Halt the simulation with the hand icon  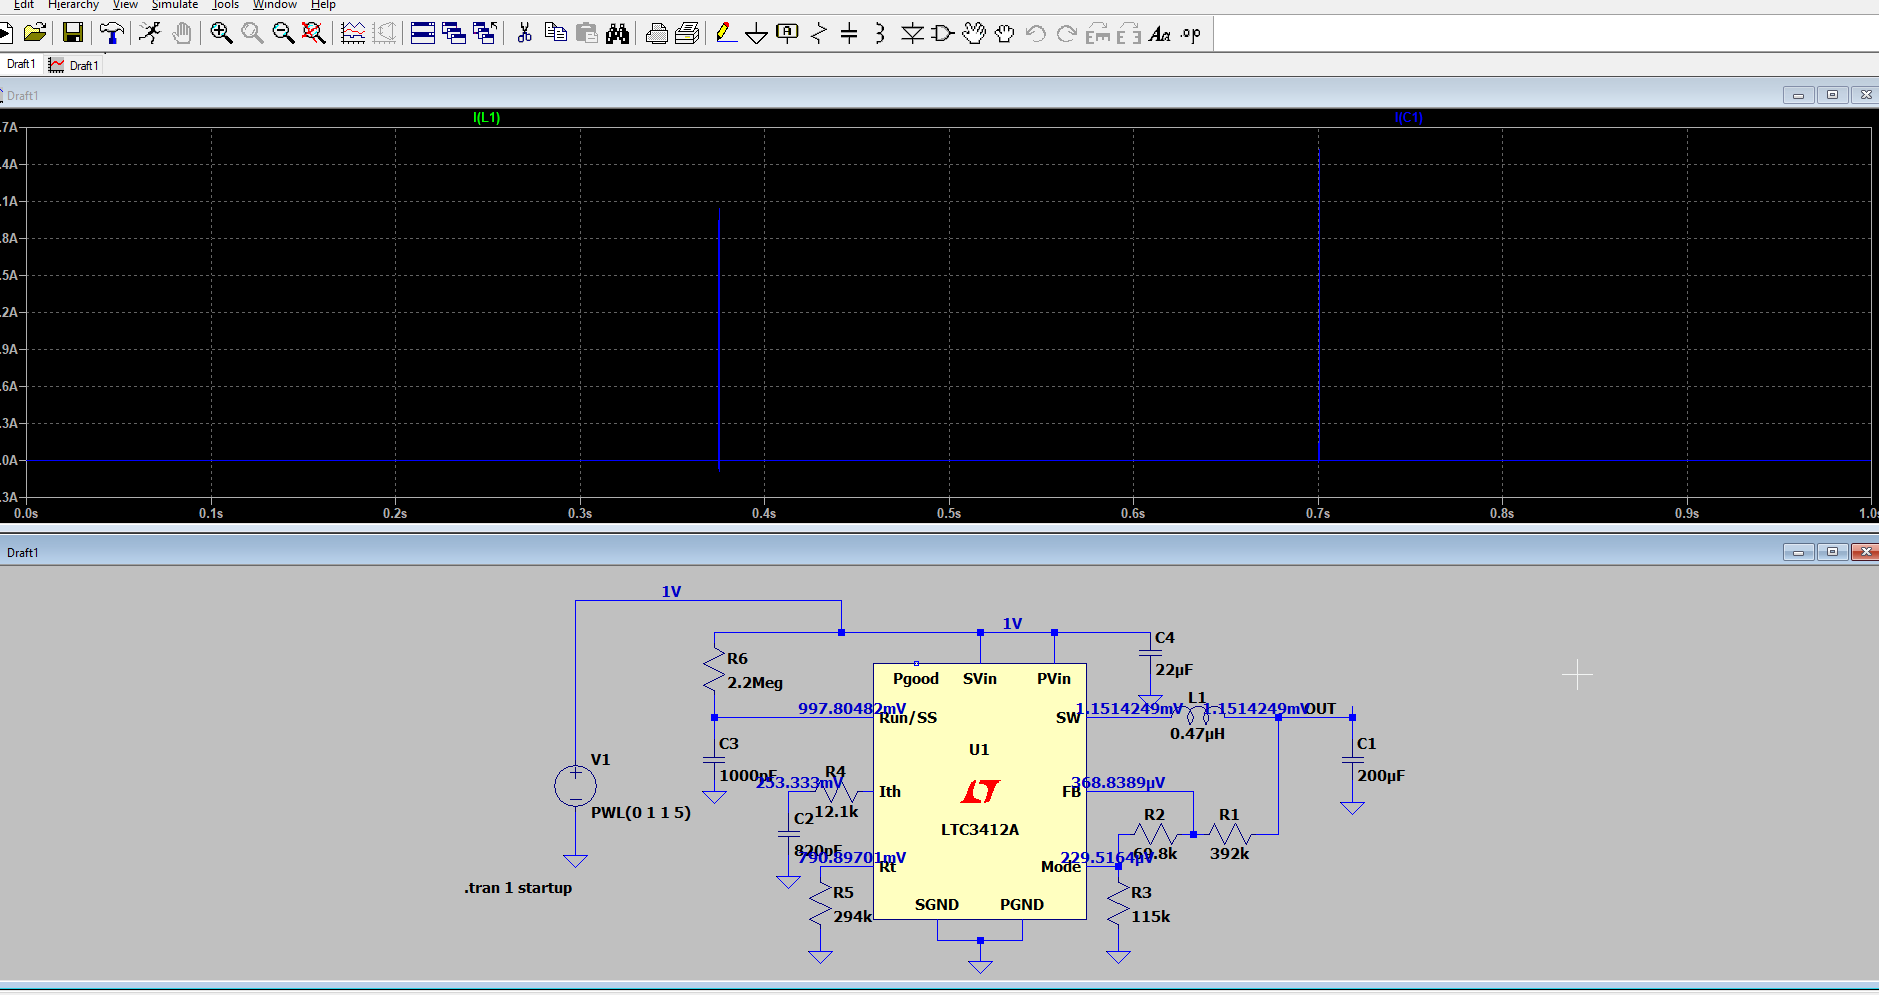(181, 33)
